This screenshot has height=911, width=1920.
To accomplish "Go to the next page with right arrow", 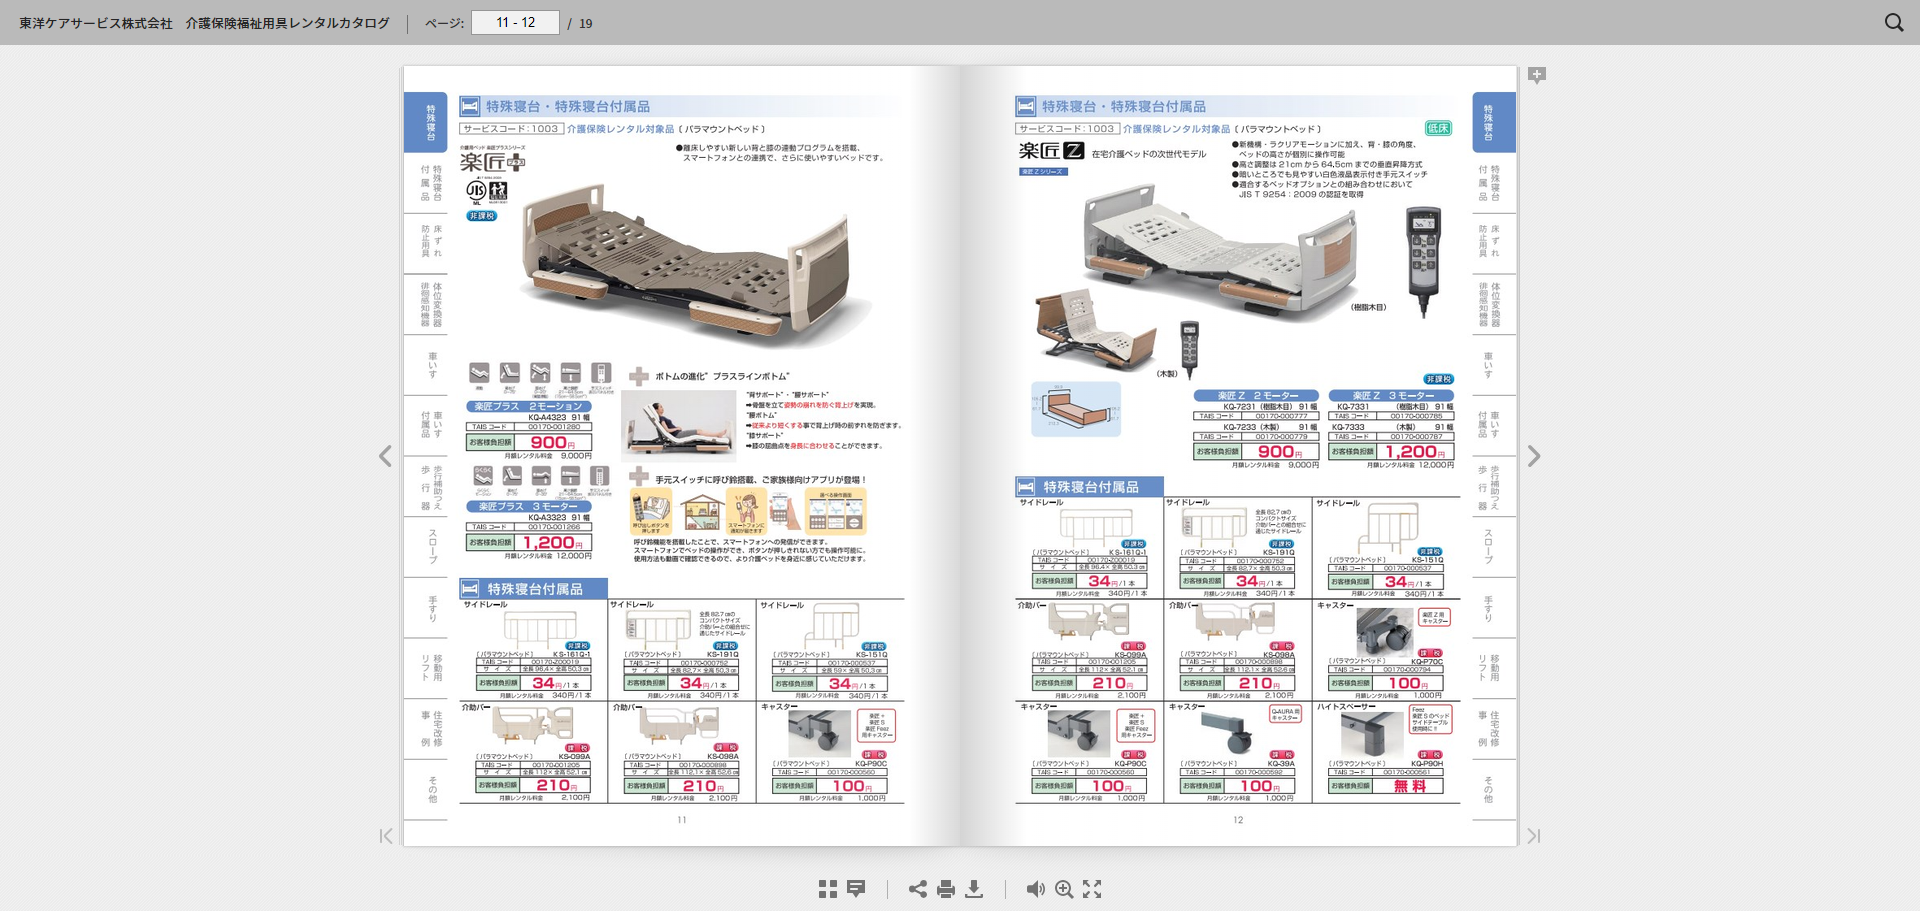I will (1535, 456).
